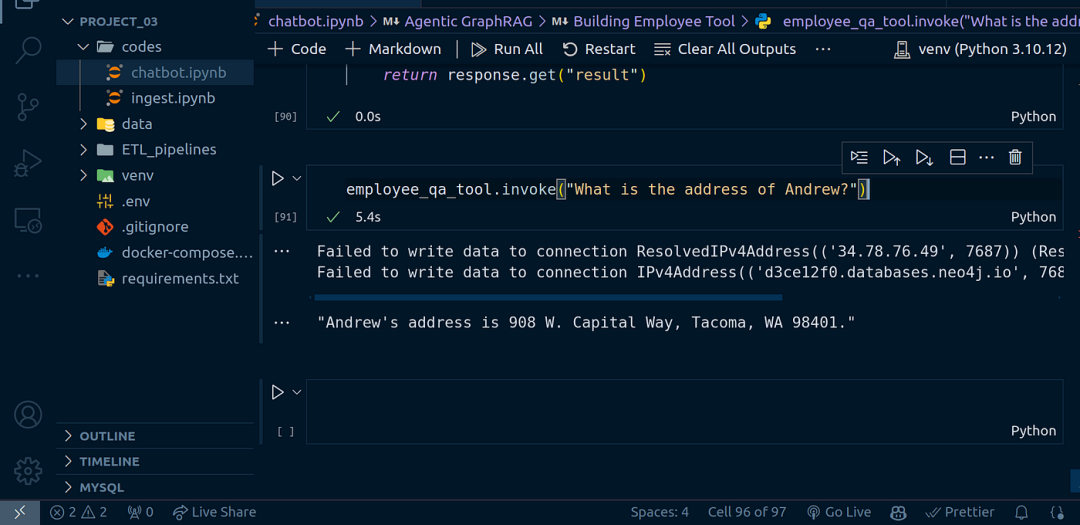Clear All Outputs in notebook
This screenshot has height=525, width=1080.
point(725,49)
